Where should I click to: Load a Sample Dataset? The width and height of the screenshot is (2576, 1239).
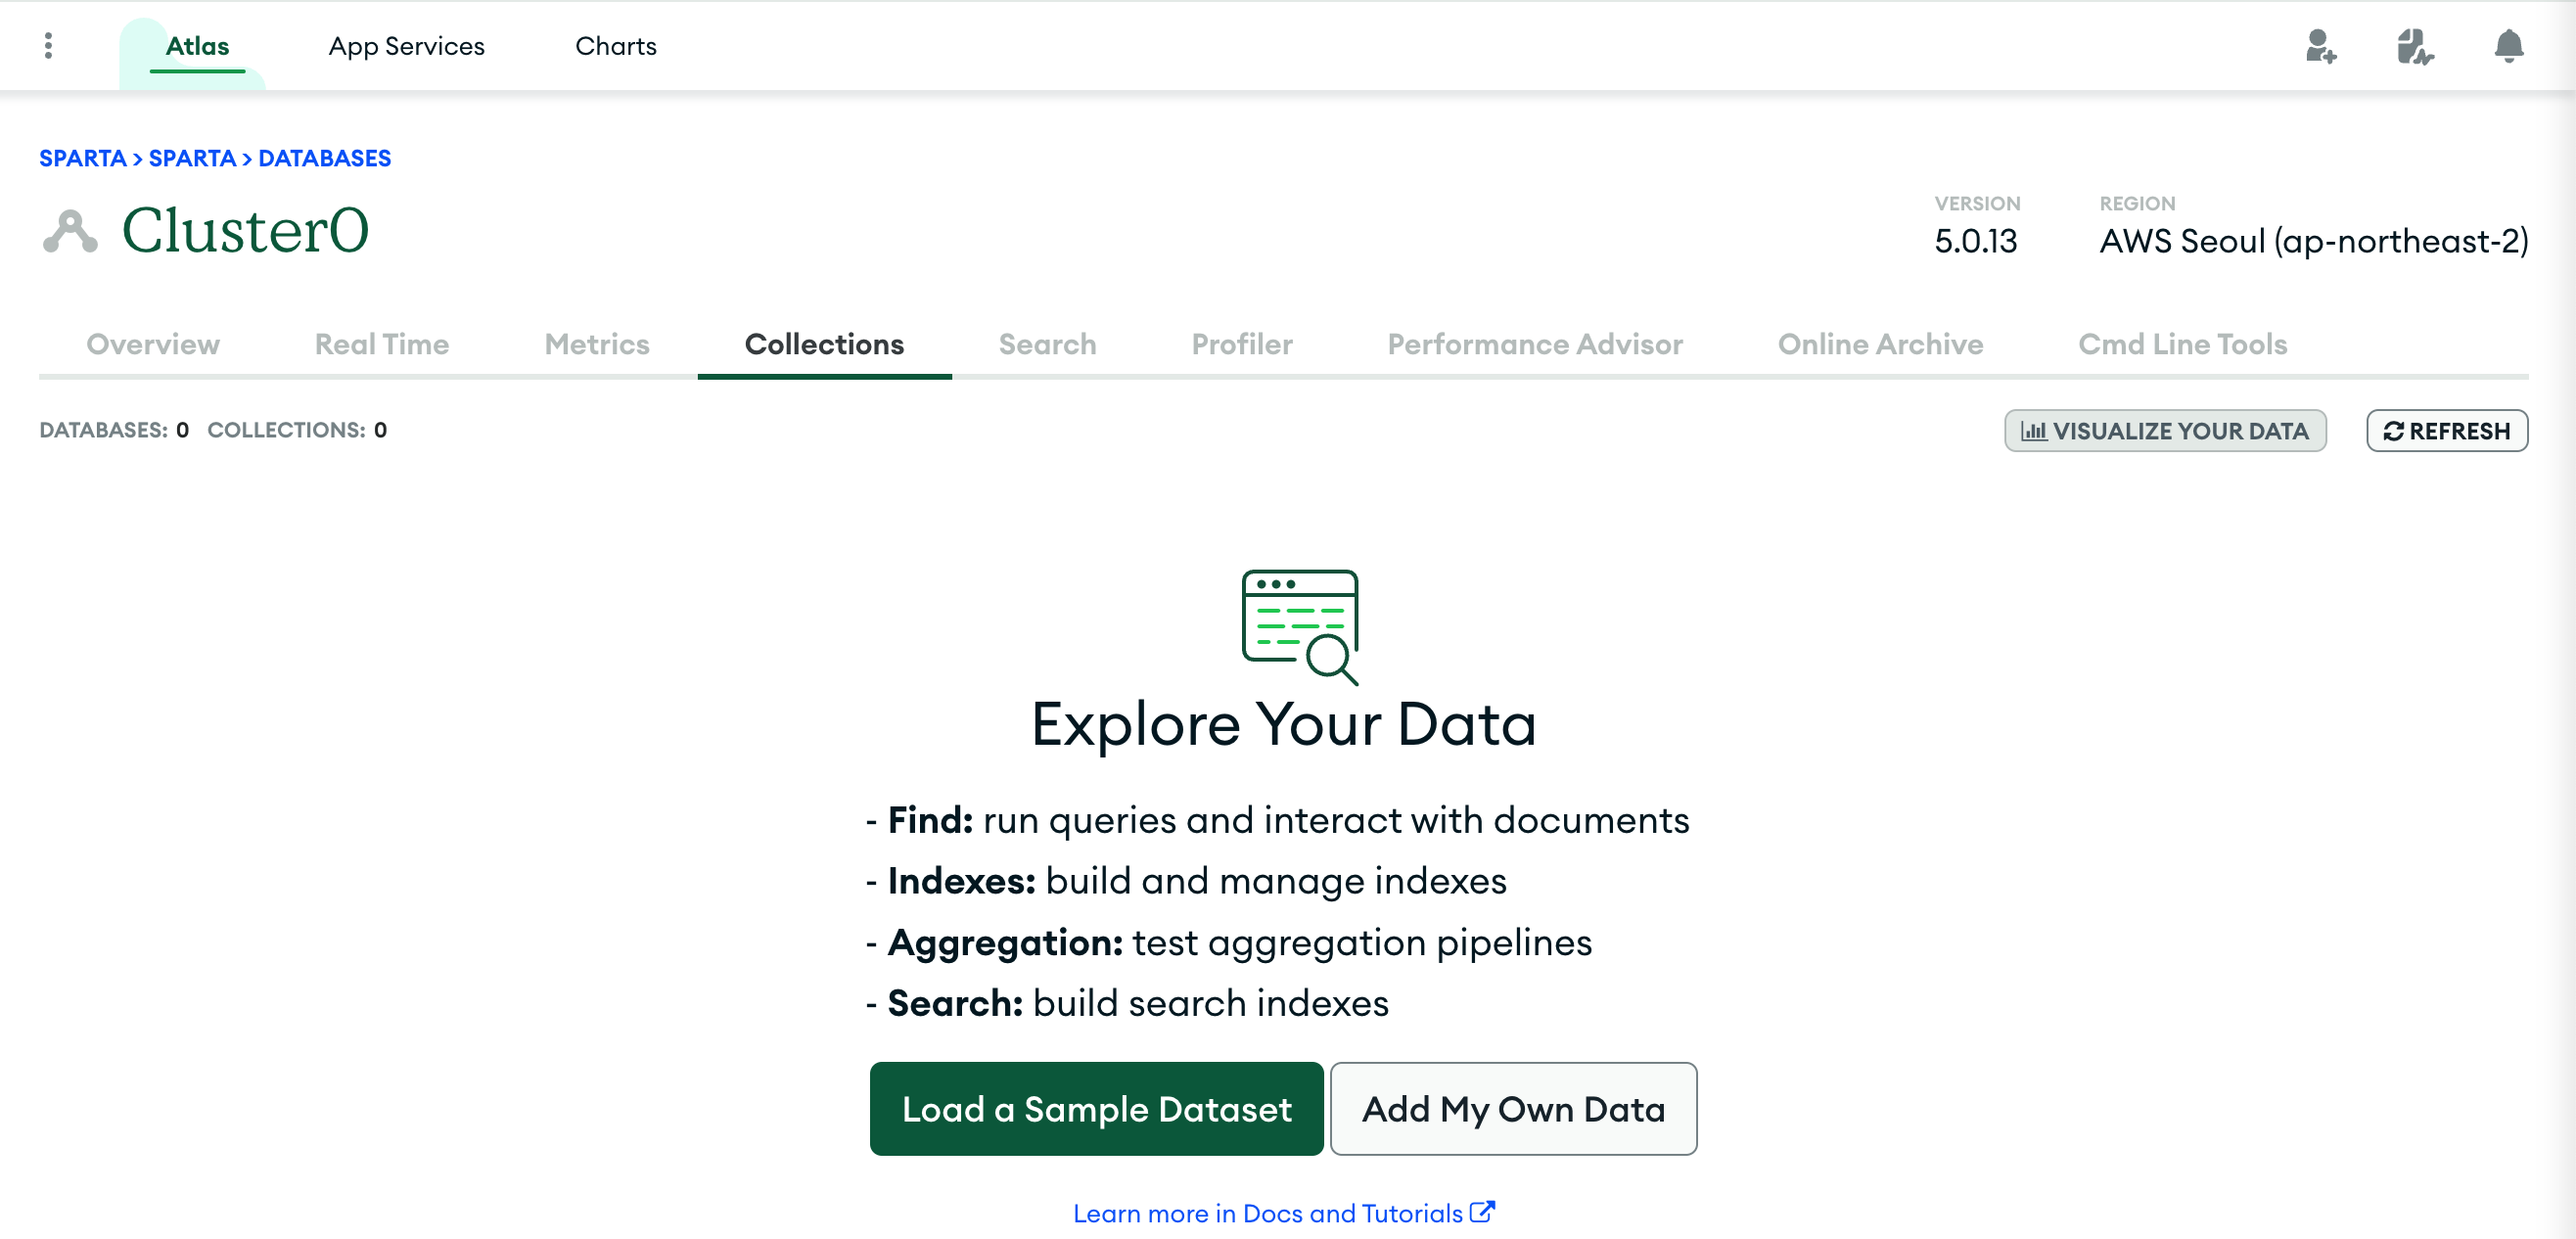[x=1096, y=1108]
